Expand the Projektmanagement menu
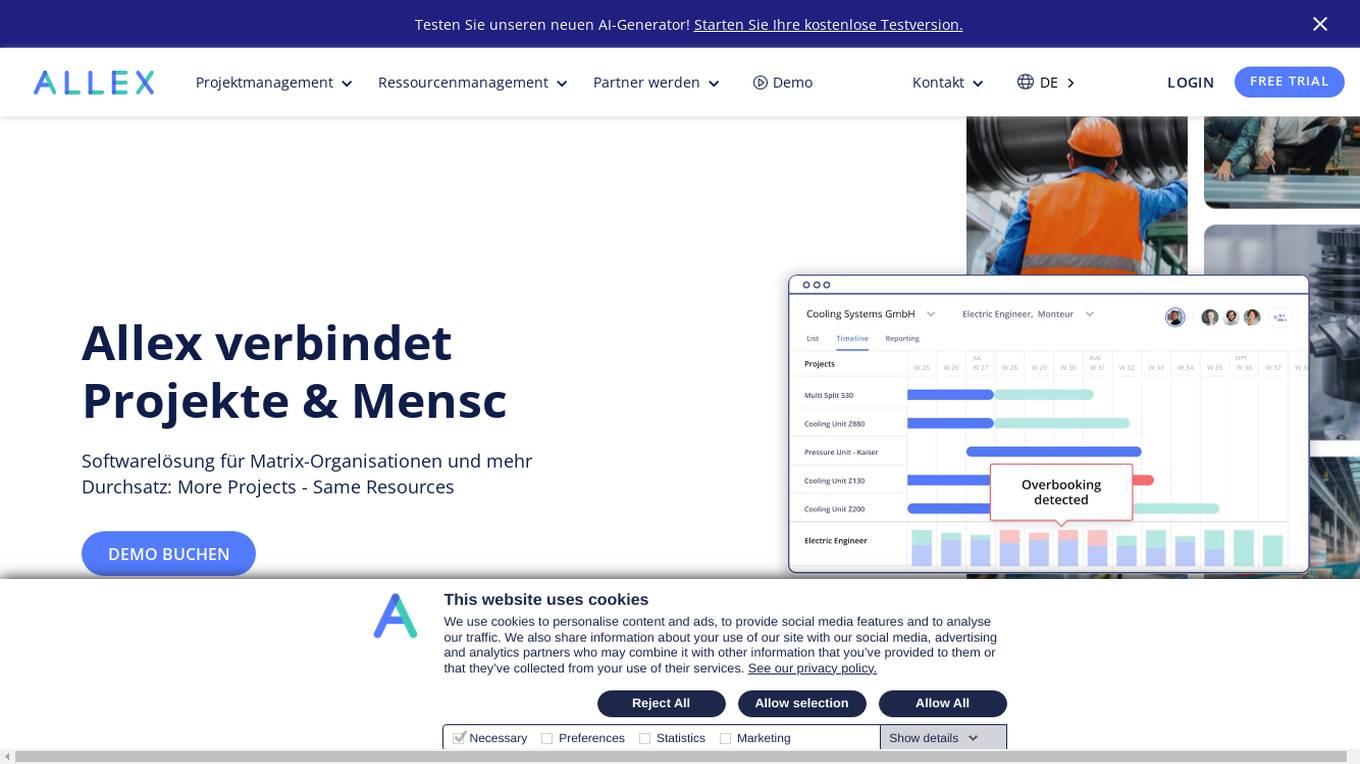Screen dimensions: 1360x764 274,83
